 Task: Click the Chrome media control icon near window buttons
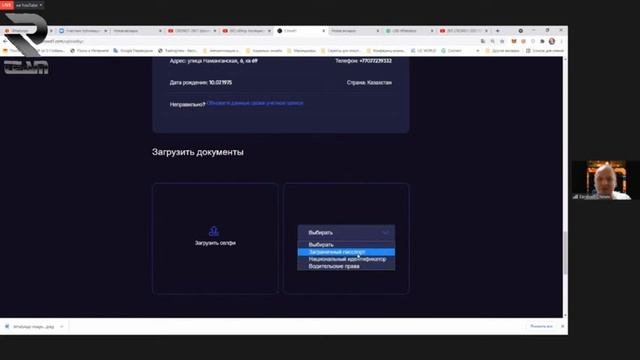(520, 31)
